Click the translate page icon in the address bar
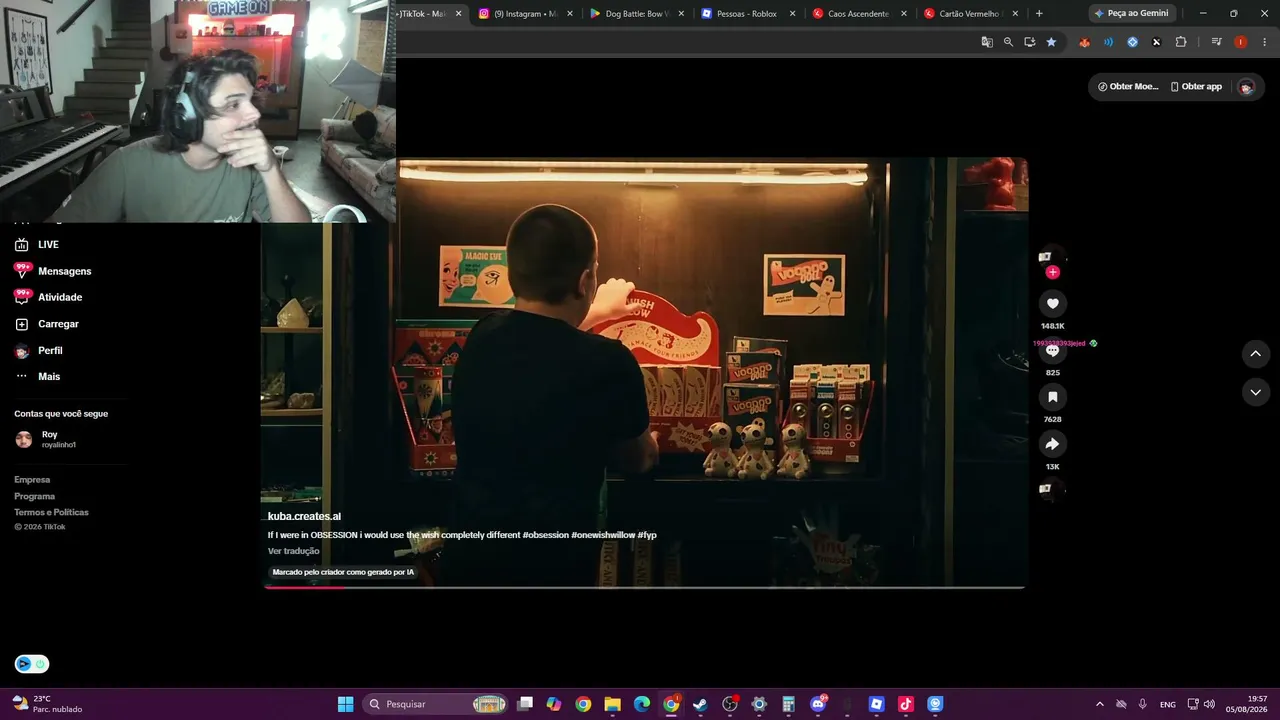1280x720 pixels. click(987, 42)
